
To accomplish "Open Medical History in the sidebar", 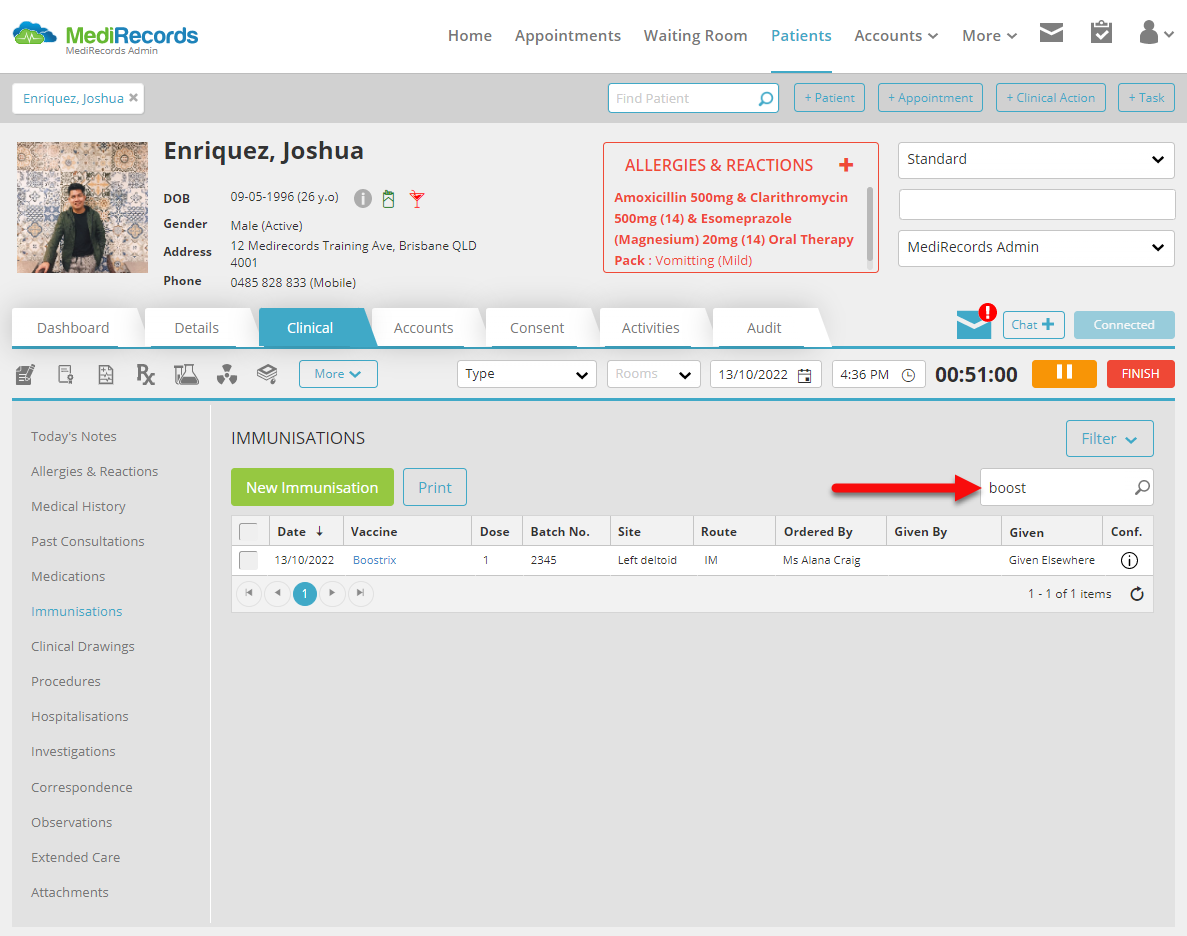I will 78,507.
